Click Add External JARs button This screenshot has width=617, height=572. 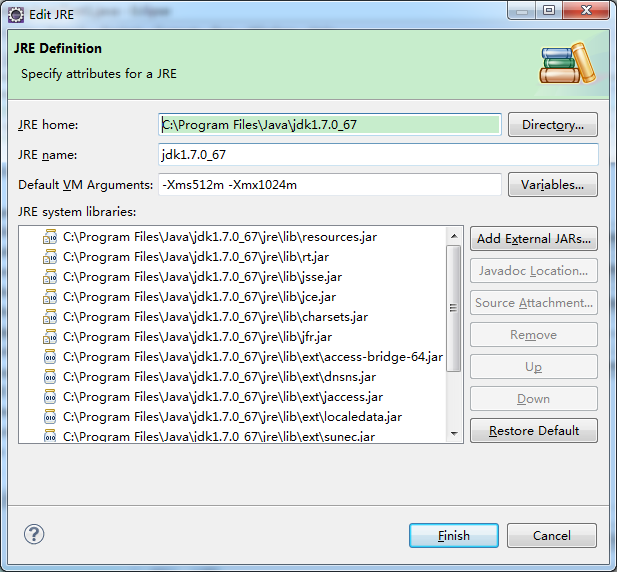[x=534, y=239]
